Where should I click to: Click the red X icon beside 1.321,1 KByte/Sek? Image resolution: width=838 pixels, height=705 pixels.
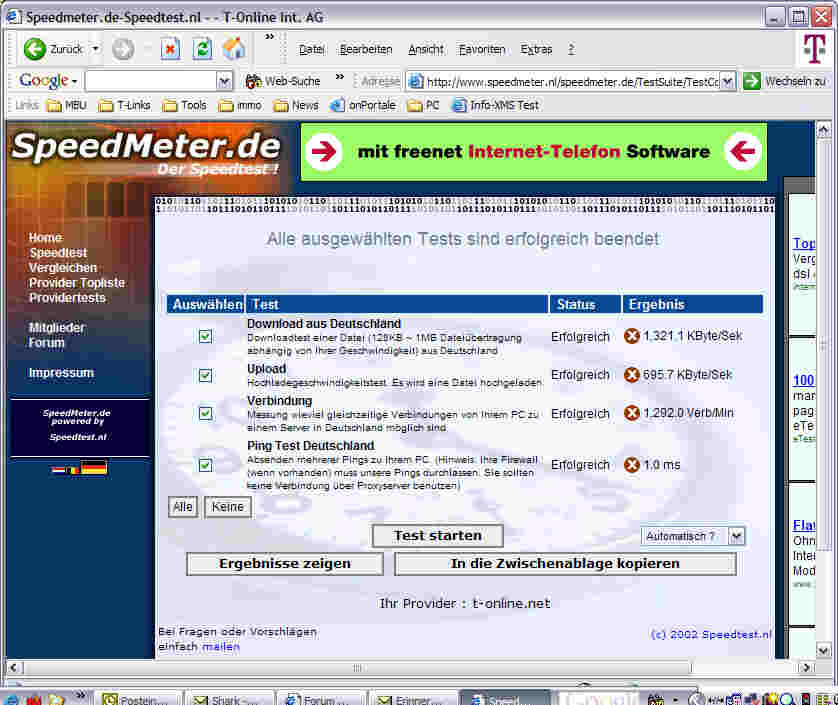click(x=632, y=336)
